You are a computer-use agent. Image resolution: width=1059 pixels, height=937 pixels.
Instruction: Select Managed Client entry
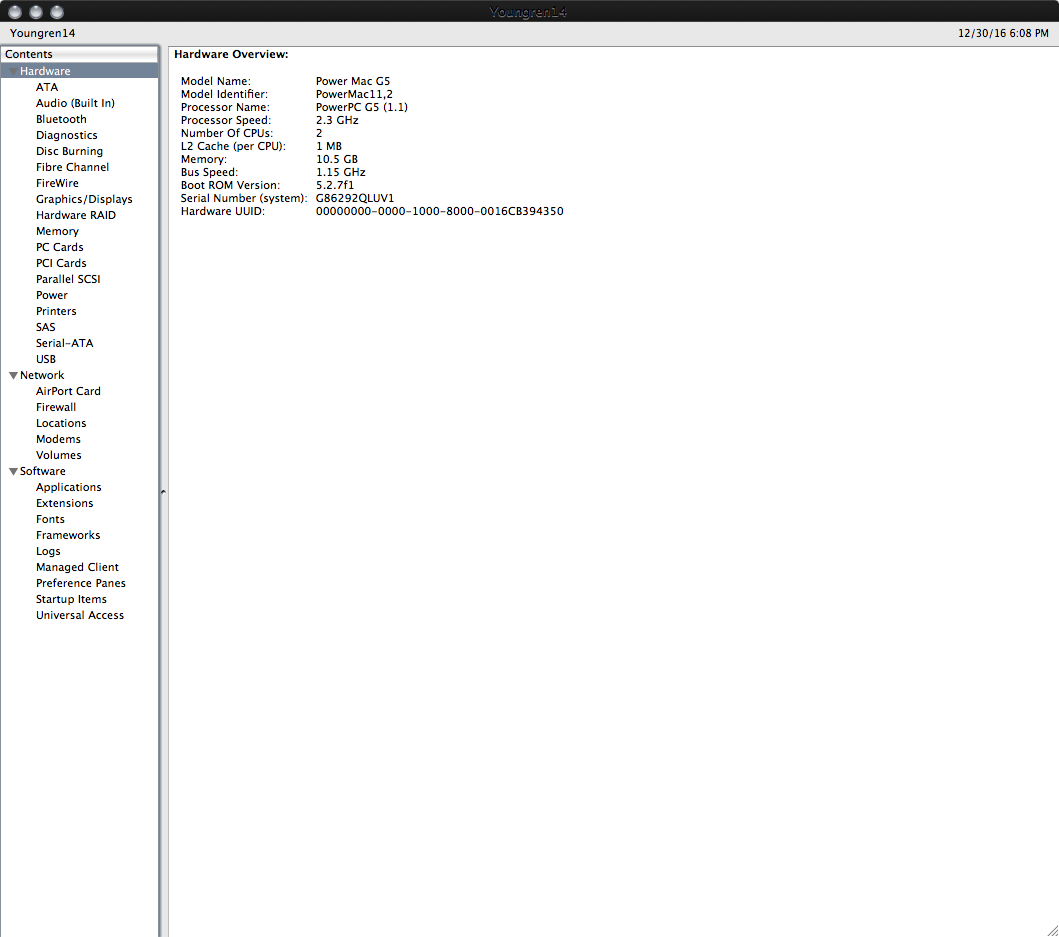(x=77, y=567)
